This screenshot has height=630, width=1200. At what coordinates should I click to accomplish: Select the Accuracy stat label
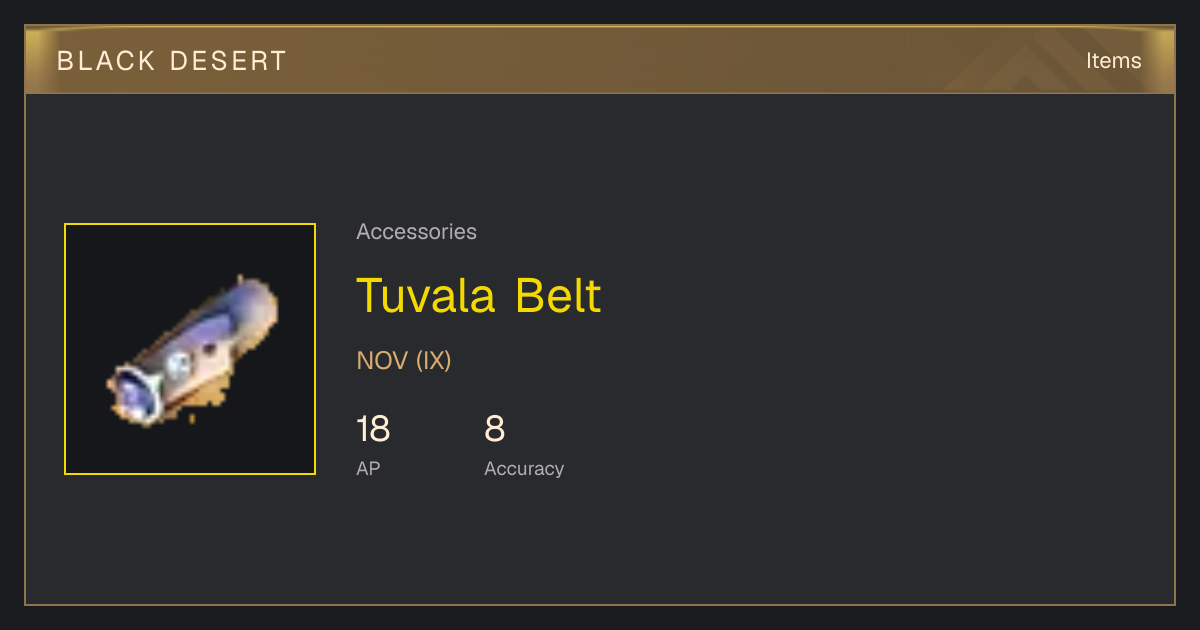524,468
